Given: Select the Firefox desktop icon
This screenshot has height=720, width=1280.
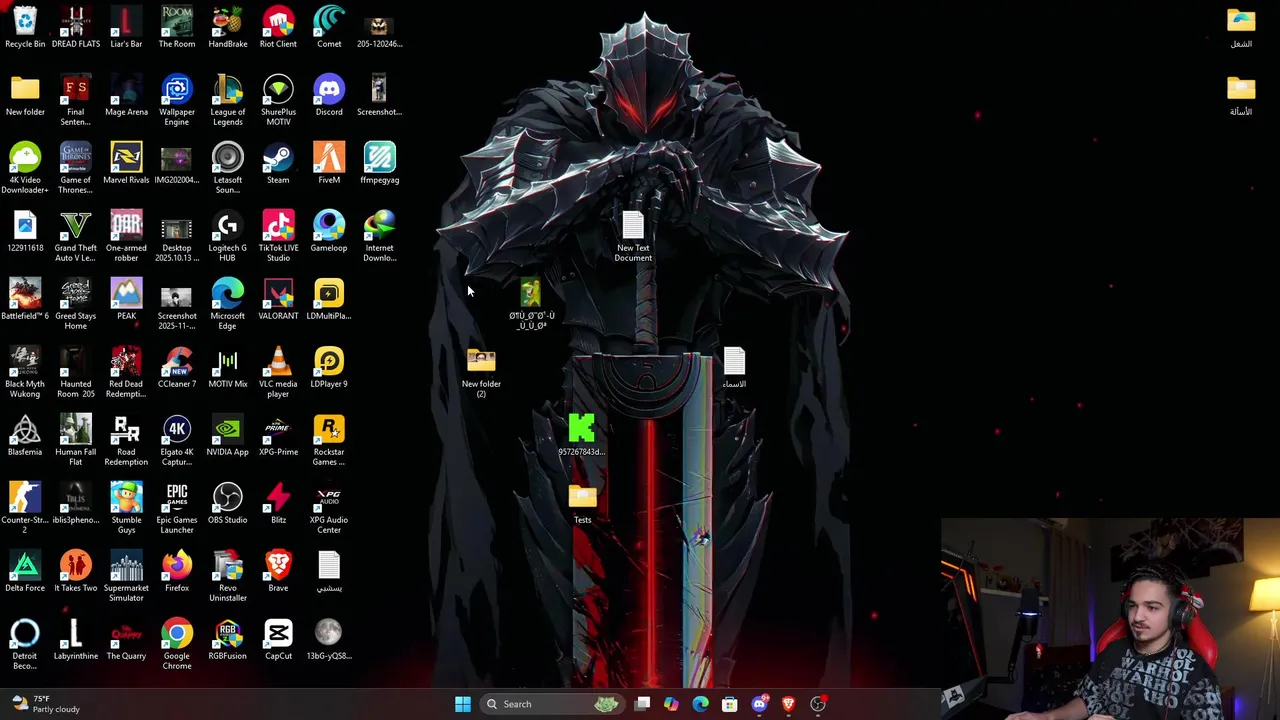Looking at the screenshot, I should click(177, 571).
